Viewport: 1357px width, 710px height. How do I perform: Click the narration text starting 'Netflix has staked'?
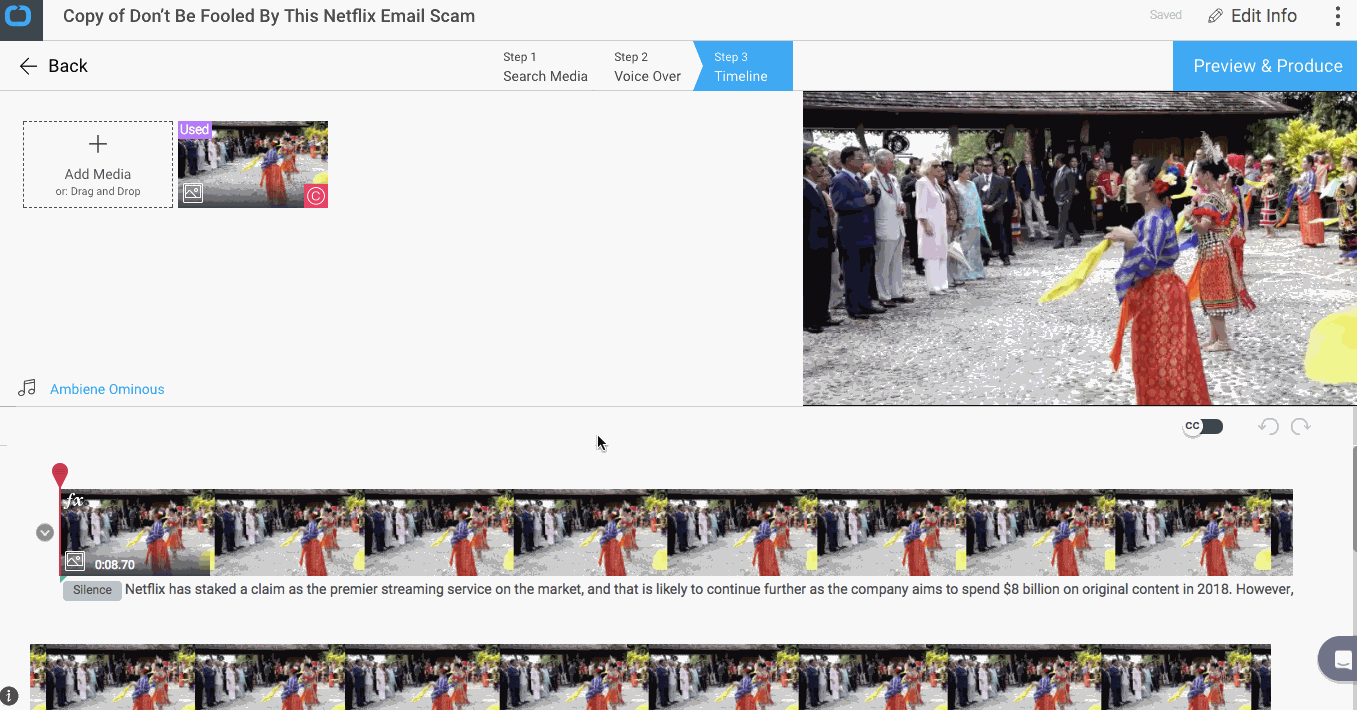[709, 589]
